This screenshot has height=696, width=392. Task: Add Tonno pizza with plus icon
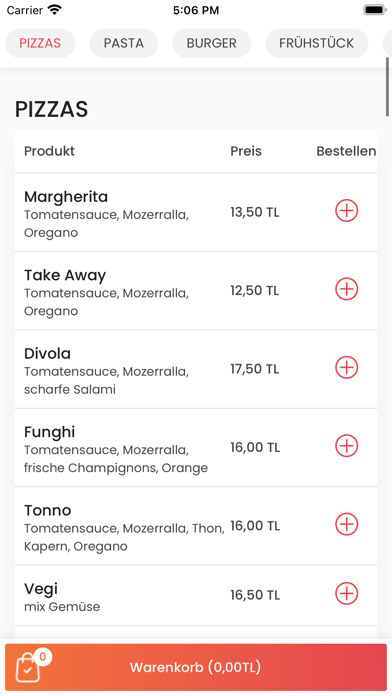(346, 524)
